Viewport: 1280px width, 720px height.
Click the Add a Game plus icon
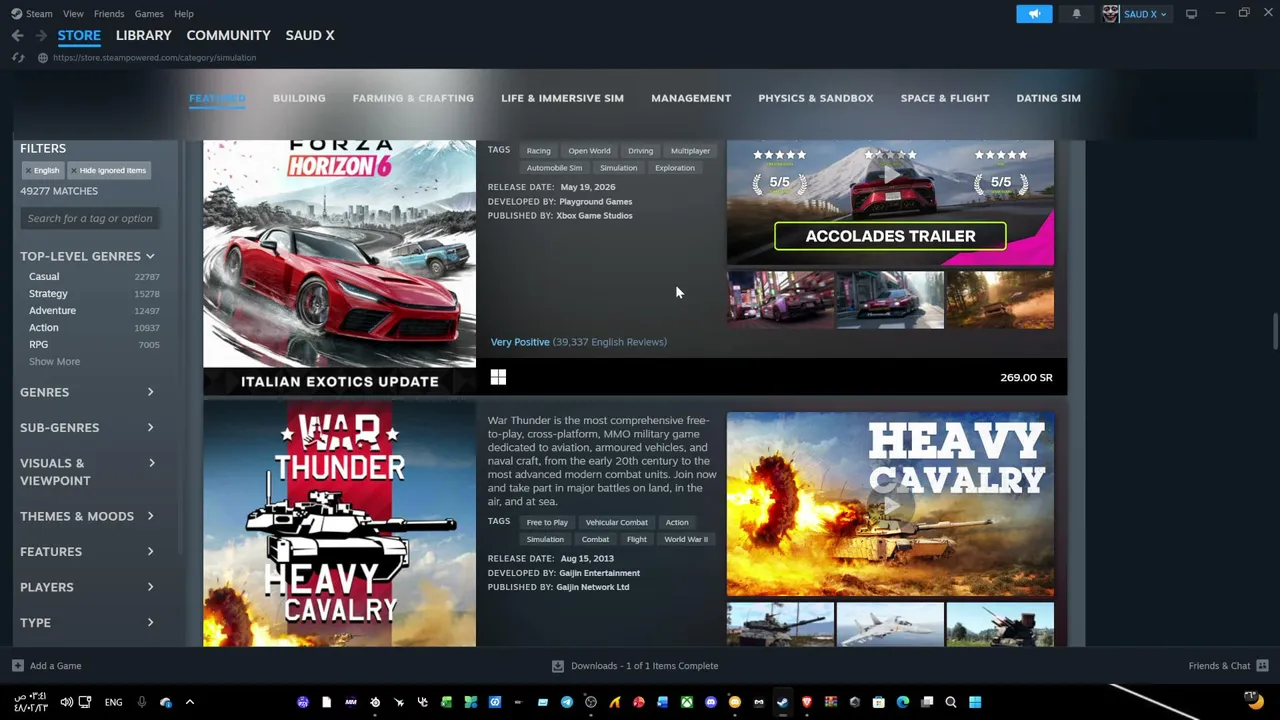tap(17, 666)
